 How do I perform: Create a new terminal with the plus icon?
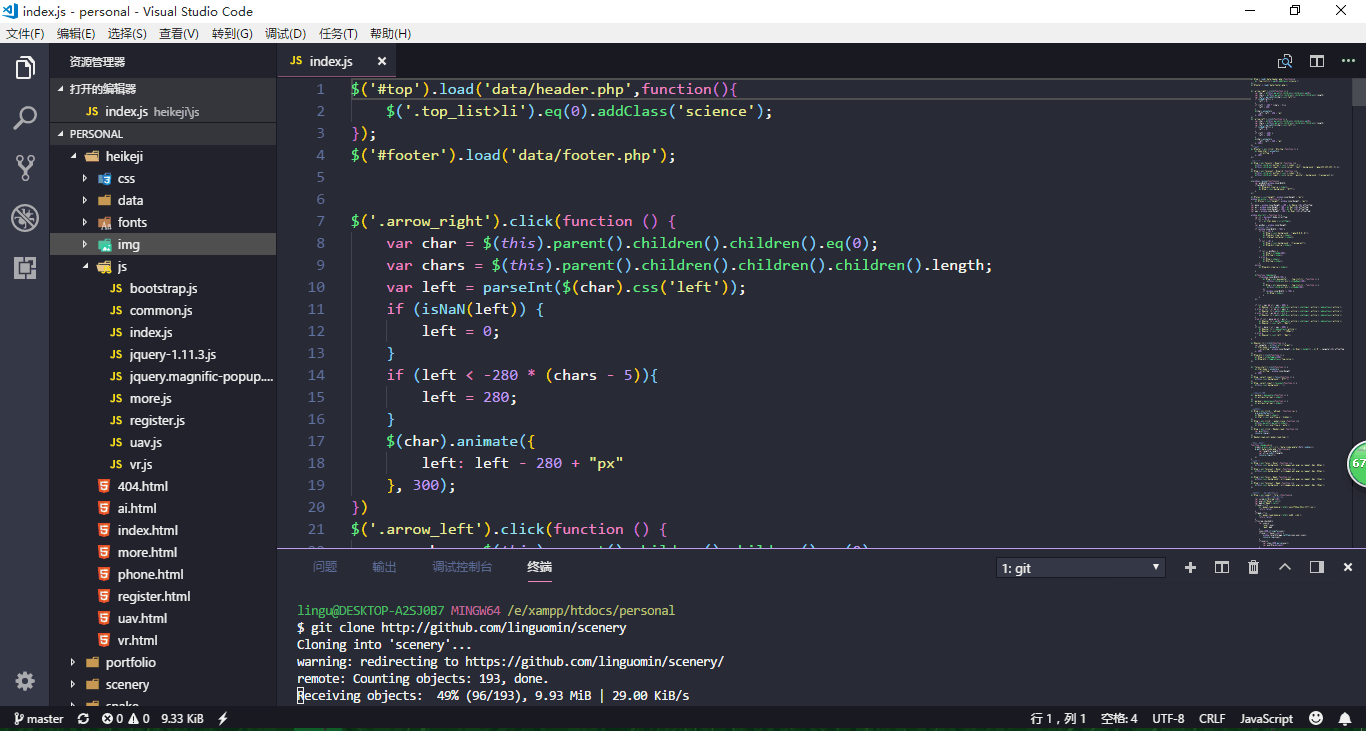coord(1190,567)
